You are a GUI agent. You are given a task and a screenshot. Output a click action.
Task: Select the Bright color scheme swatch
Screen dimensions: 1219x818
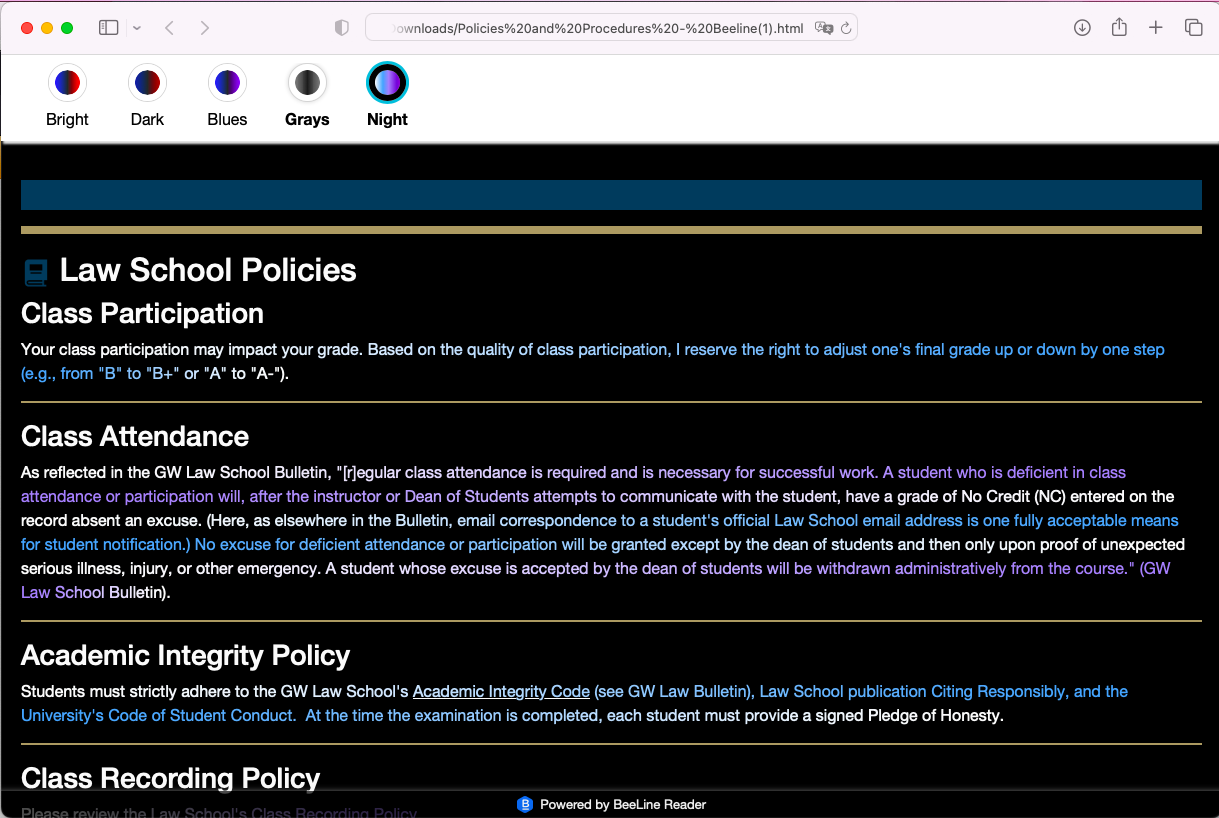point(68,82)
